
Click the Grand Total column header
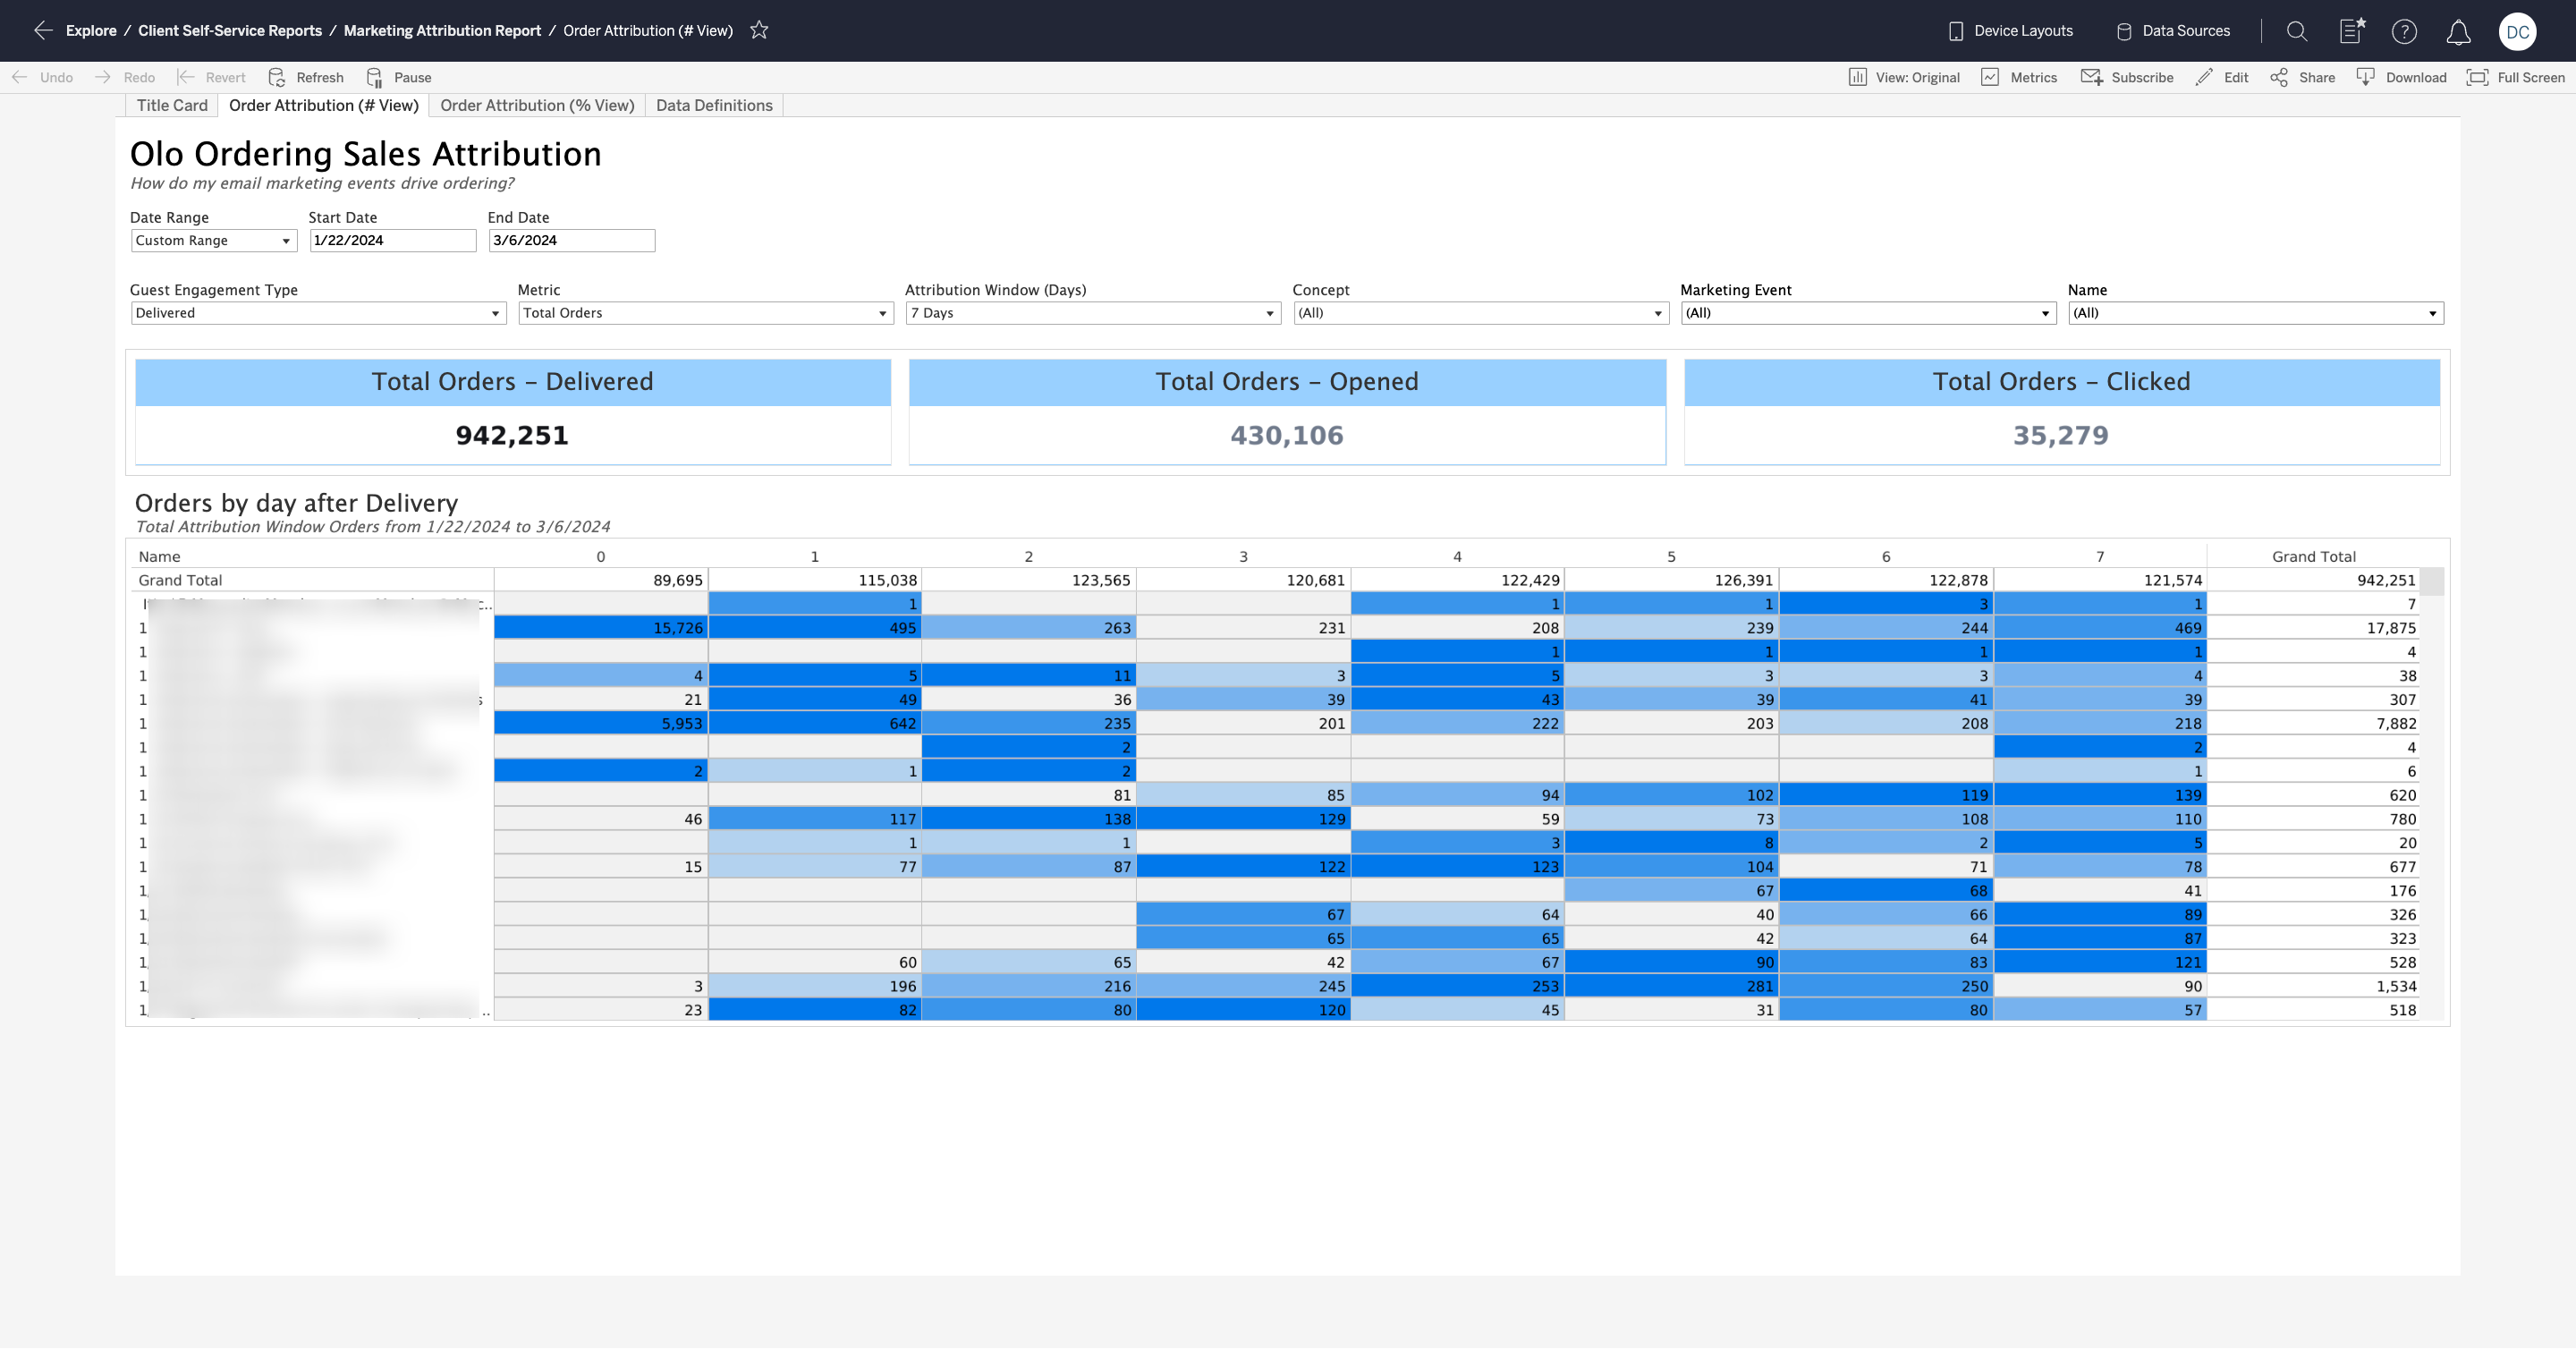(2313, 556)
